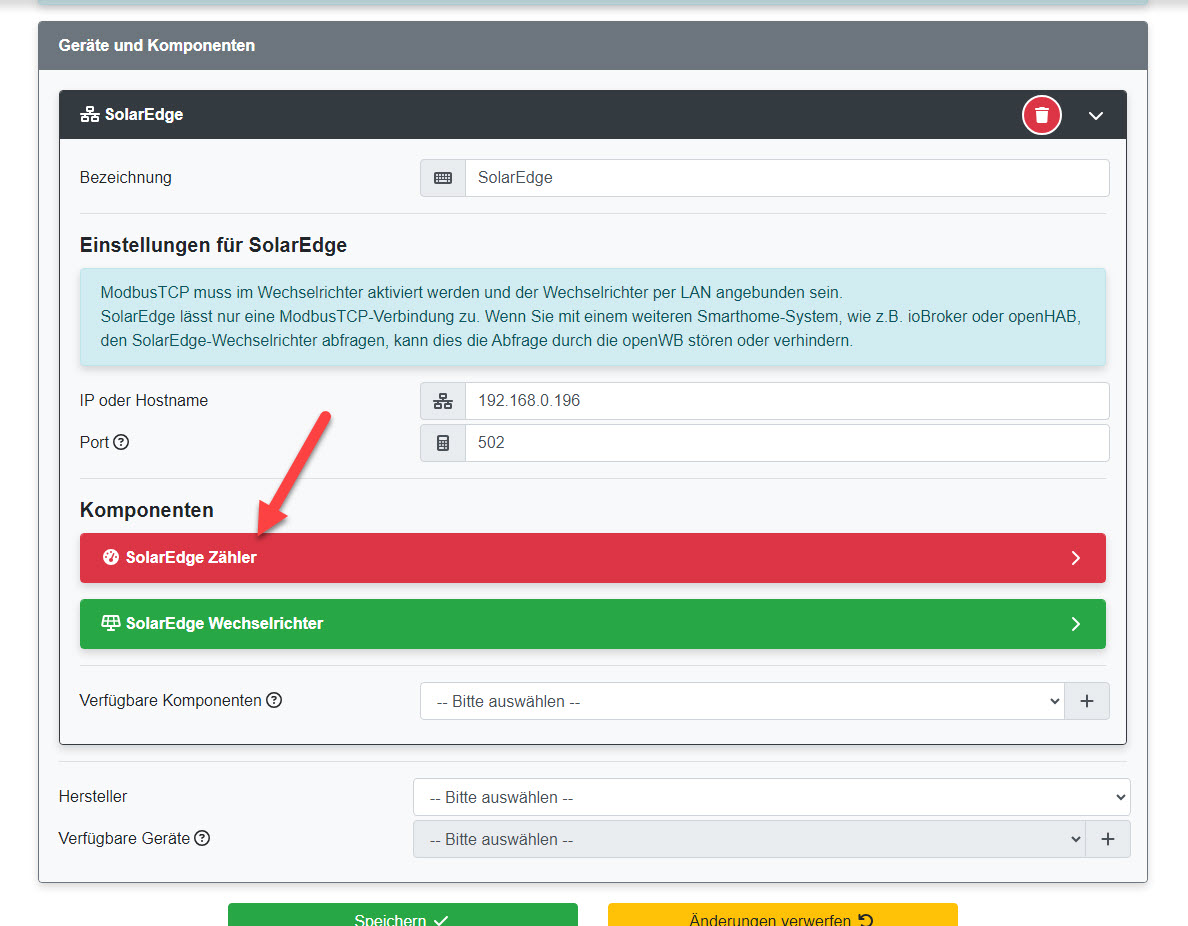Open the Verfügbare Komponenten dropdown
Screen dimensions: 1188x926
742,702
